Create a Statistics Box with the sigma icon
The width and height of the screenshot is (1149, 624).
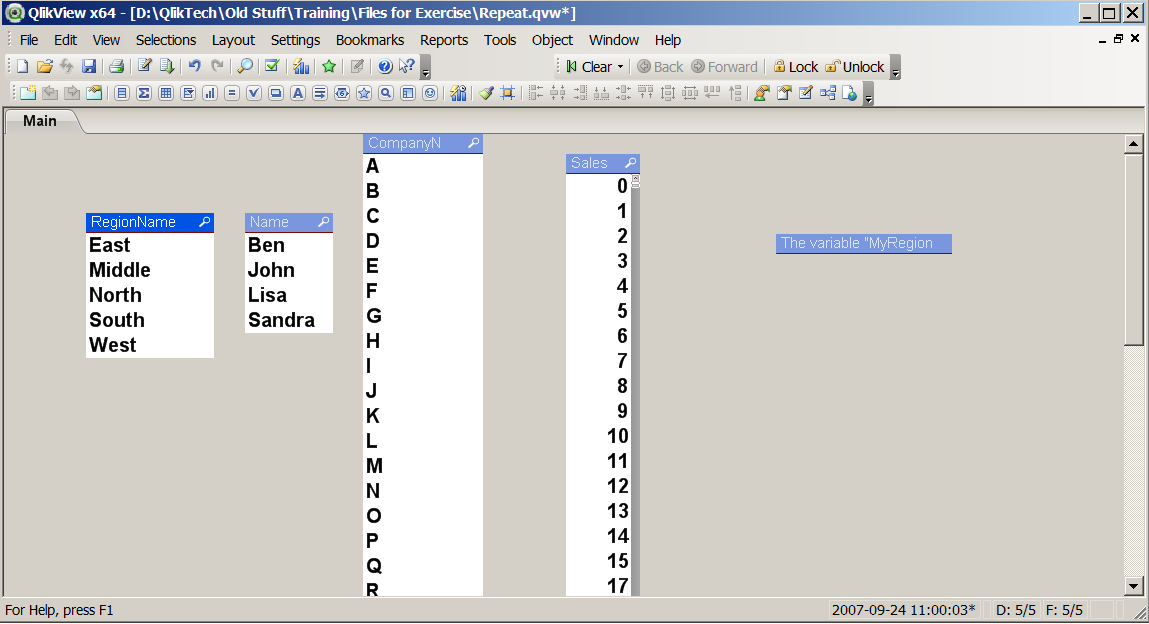click(x=144, y=93)
